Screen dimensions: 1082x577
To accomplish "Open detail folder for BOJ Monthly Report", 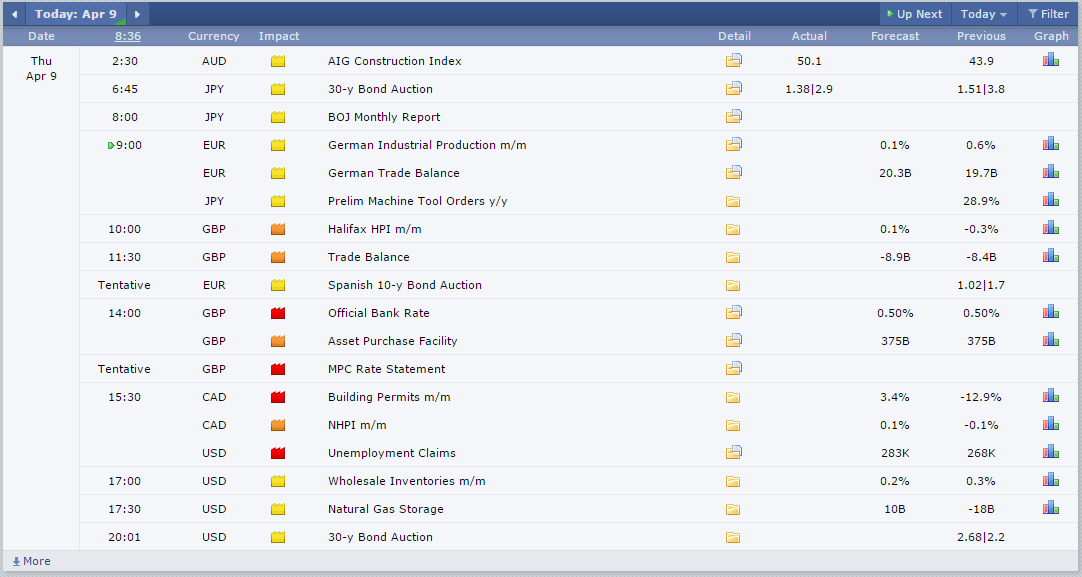I will click(x=734, y=117).
